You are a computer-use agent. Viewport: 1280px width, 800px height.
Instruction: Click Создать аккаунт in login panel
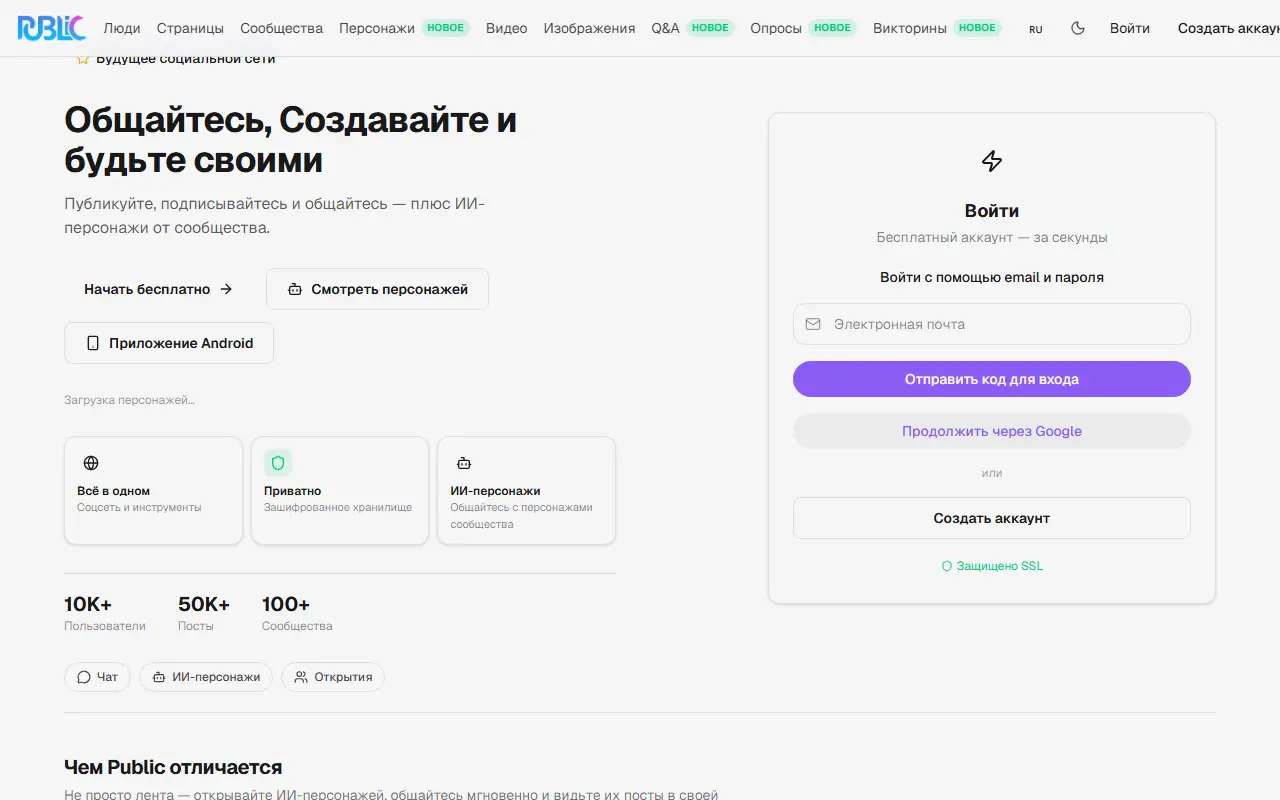coord(992,518)
